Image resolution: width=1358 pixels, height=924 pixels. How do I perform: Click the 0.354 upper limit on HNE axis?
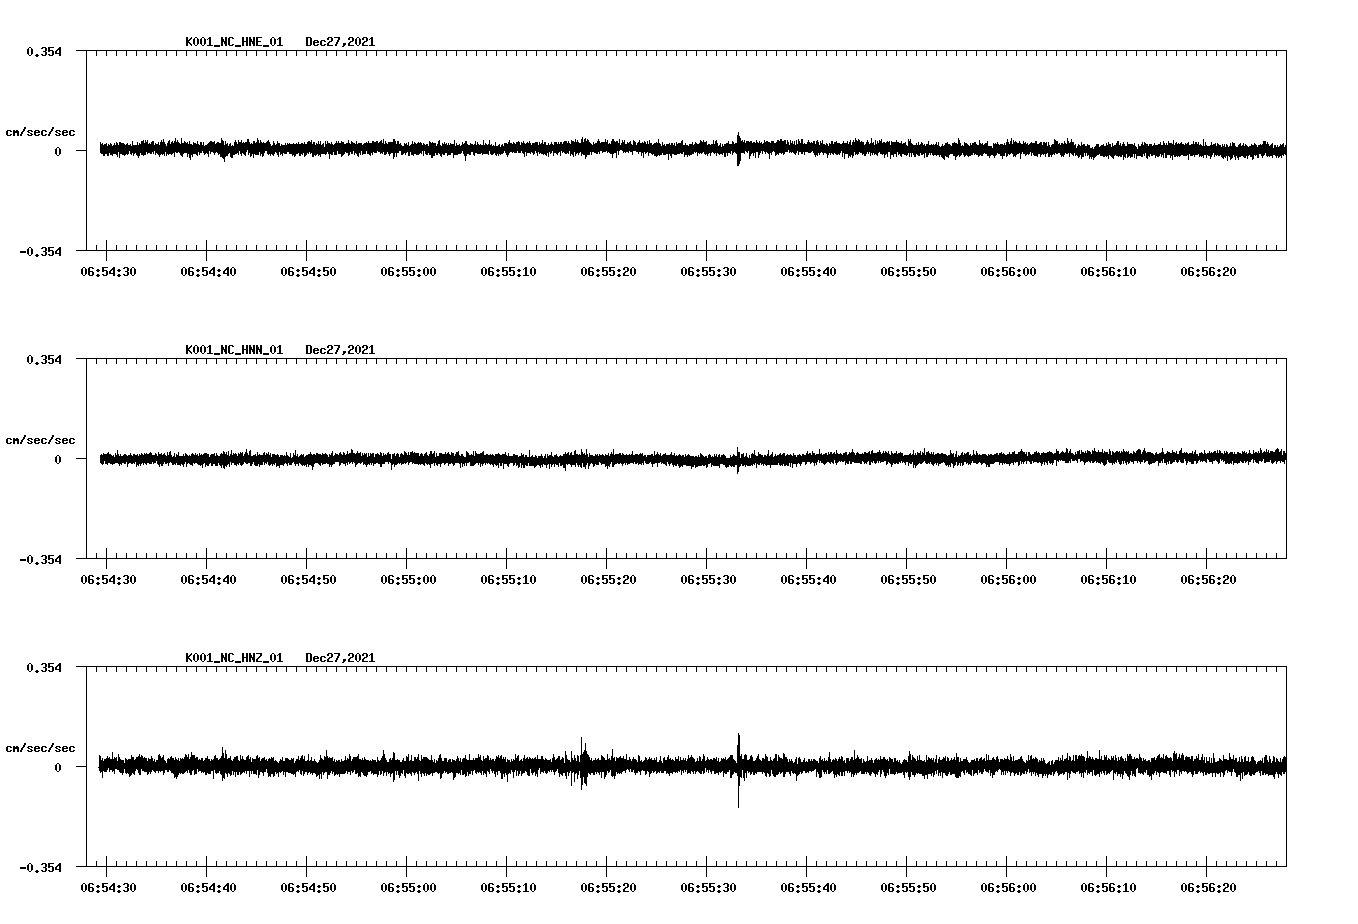44,51
